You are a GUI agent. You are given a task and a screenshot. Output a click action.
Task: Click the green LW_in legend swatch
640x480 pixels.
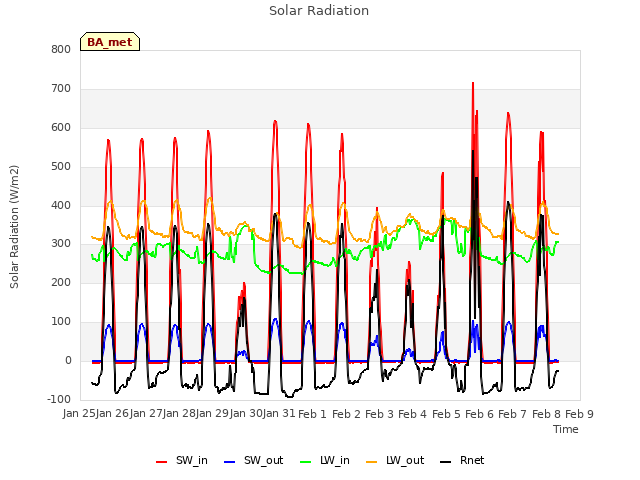[305, 462]
